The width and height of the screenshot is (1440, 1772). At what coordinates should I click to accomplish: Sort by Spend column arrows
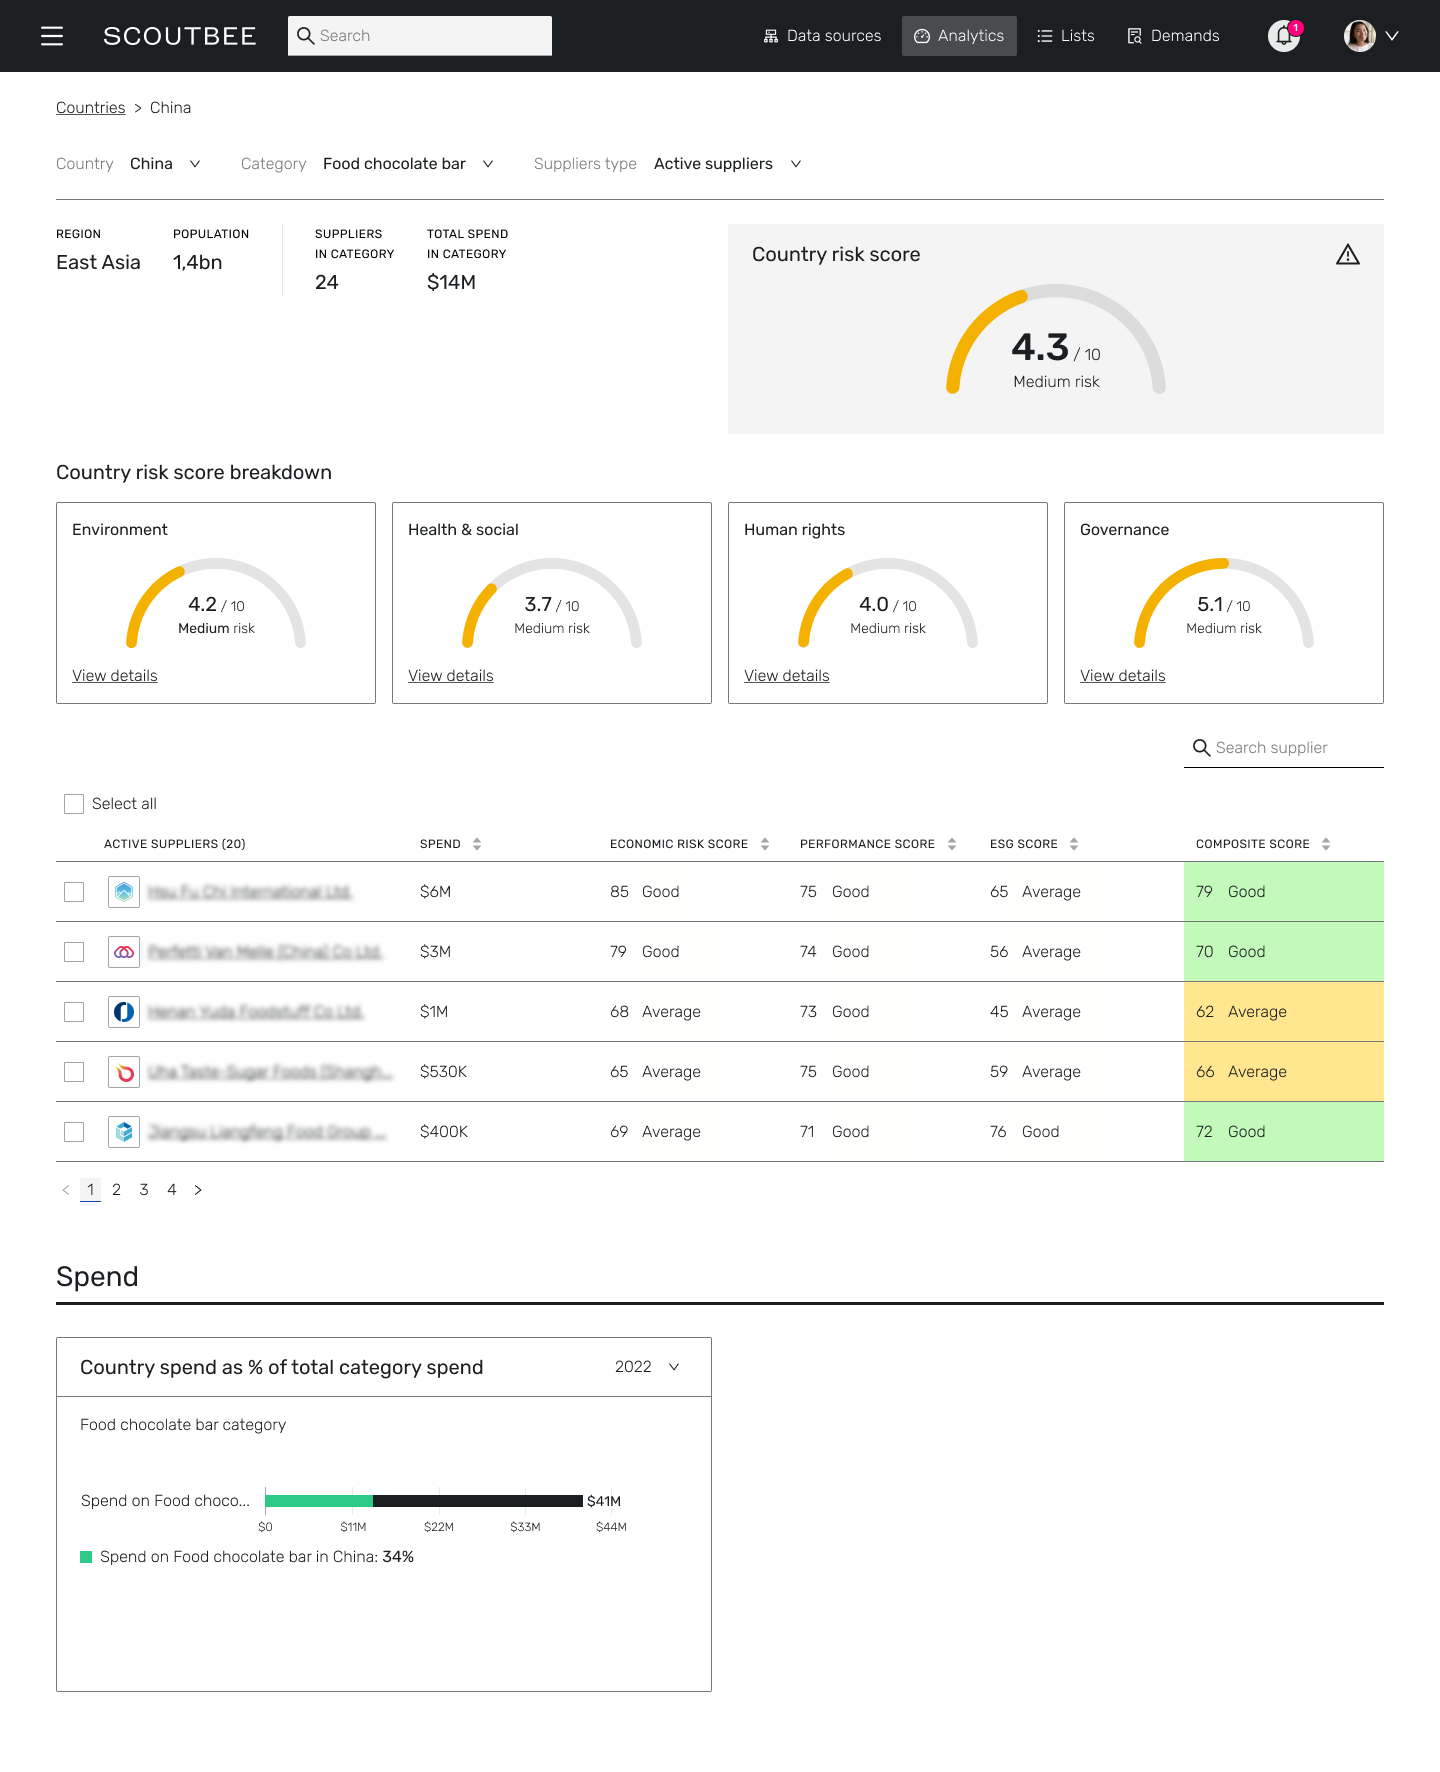[x=477, y=844]
